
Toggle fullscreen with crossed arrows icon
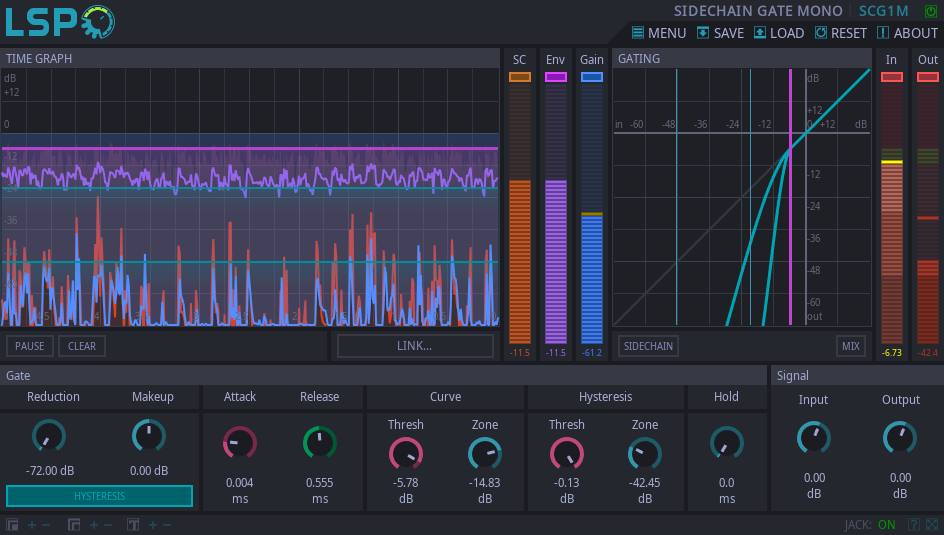932,525
